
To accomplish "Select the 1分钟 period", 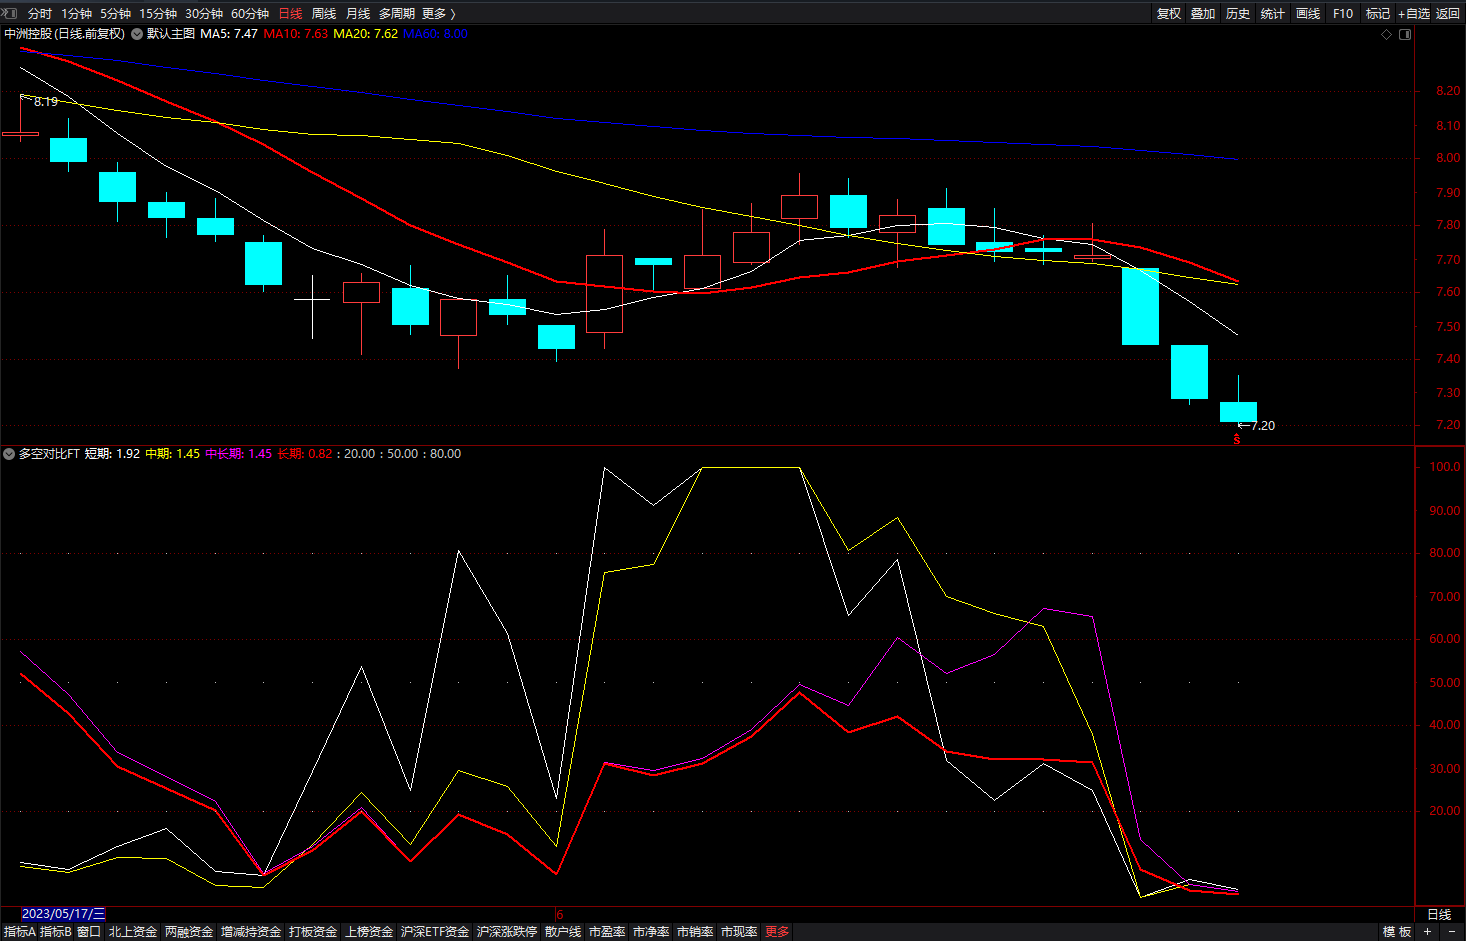I will click(76, 14).
